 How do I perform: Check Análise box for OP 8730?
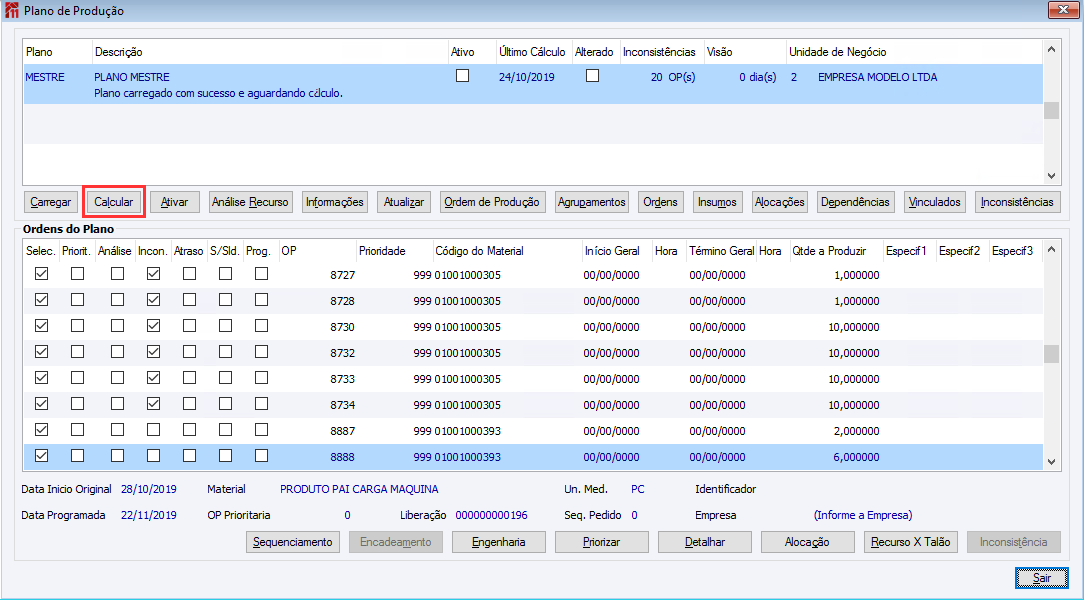click(x=118, y=326)
